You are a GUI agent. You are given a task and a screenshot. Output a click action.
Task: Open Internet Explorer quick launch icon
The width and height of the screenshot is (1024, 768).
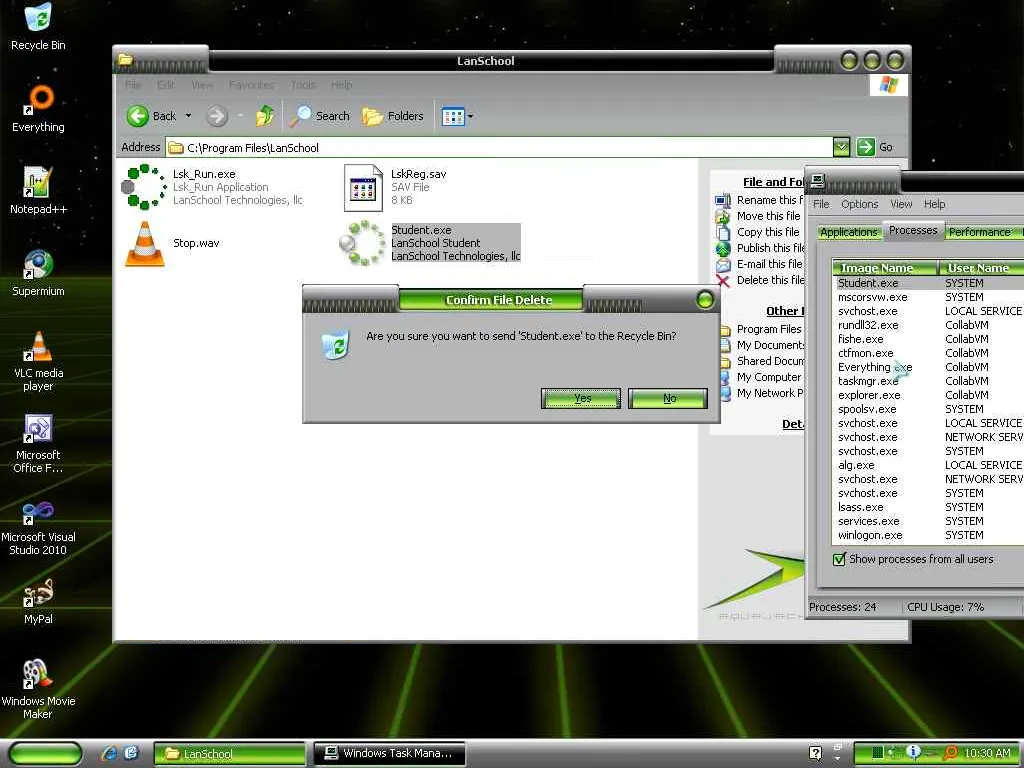(108, 754)
